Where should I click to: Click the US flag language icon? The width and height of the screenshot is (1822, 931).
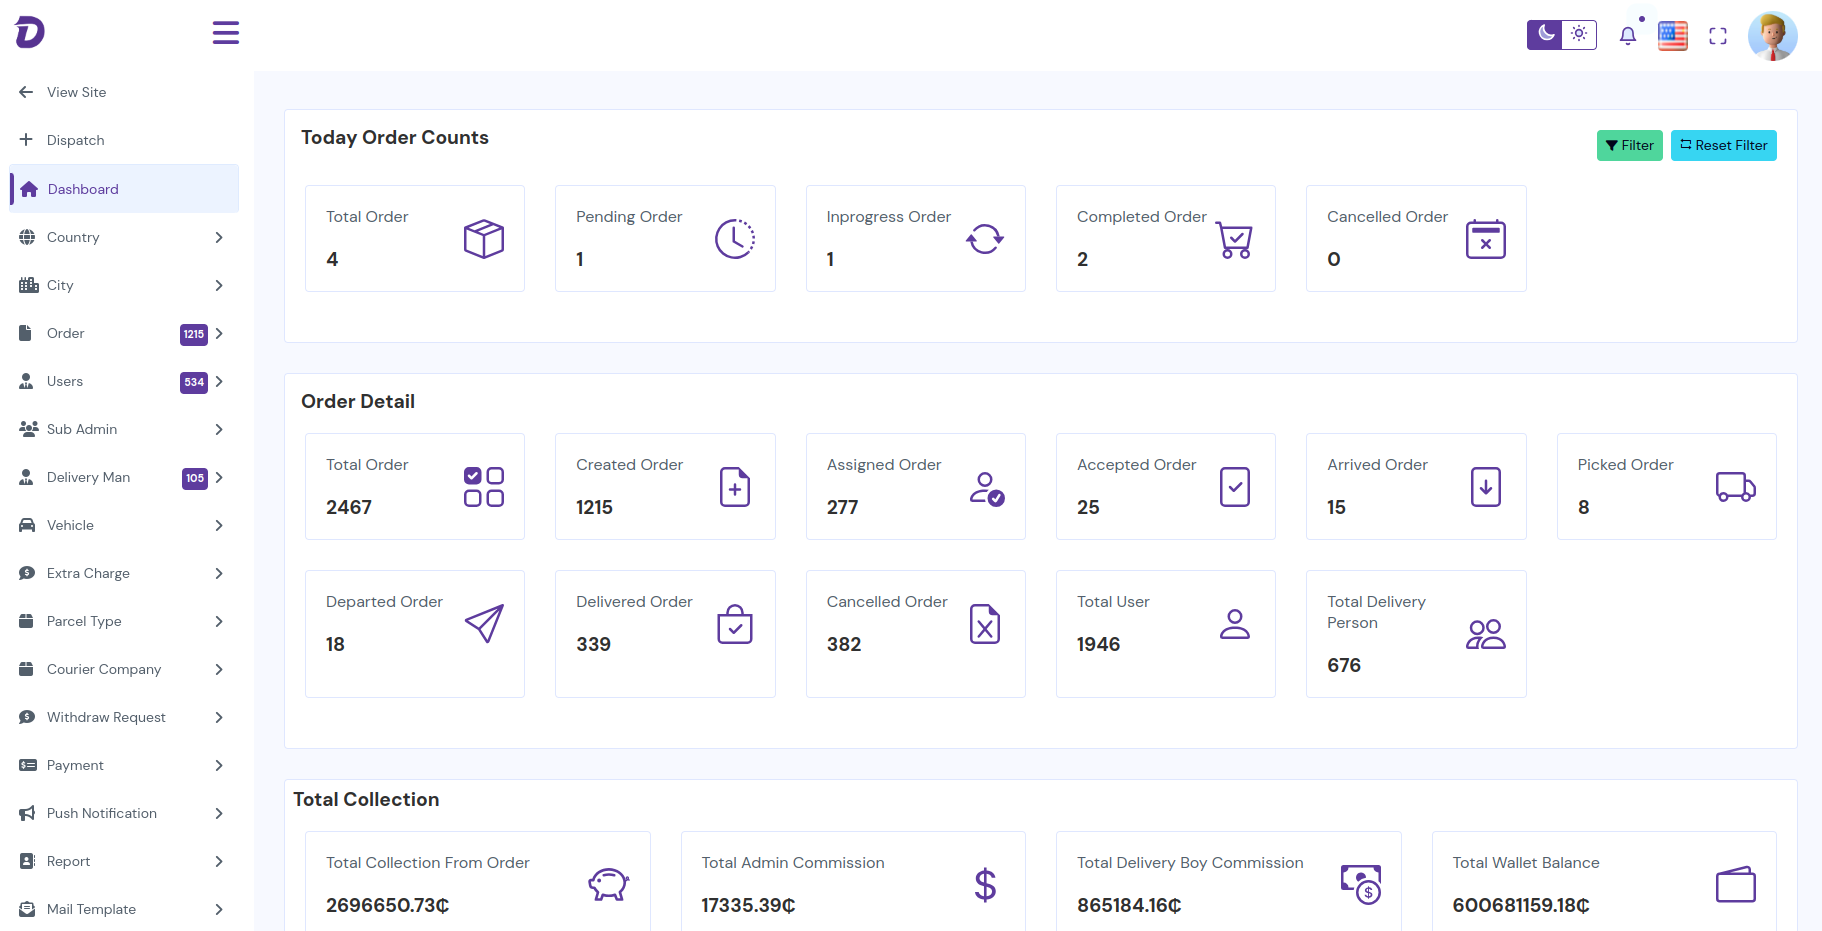1673,36
